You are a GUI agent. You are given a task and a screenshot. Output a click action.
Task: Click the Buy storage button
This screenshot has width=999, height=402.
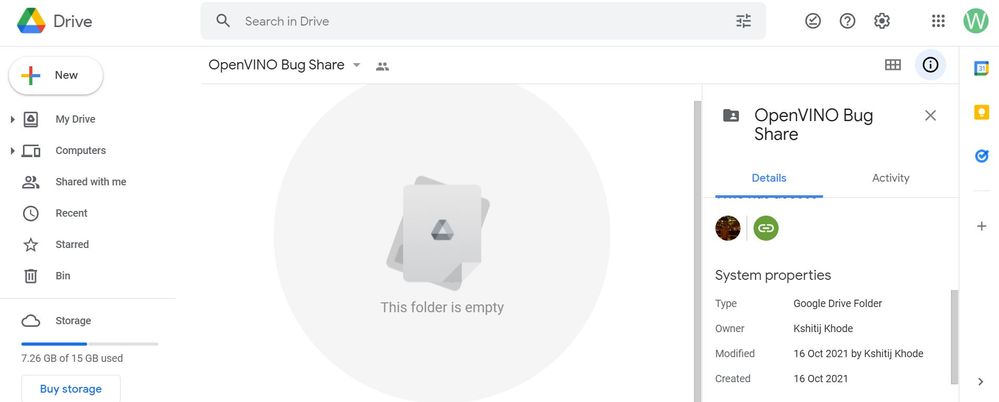(x=71, y=389)
